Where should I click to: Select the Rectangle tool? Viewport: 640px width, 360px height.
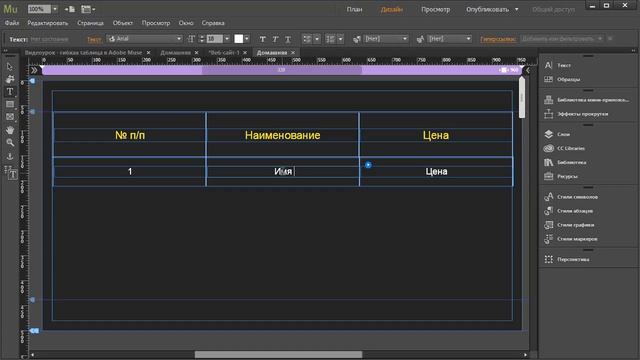(x=10, y=104)
